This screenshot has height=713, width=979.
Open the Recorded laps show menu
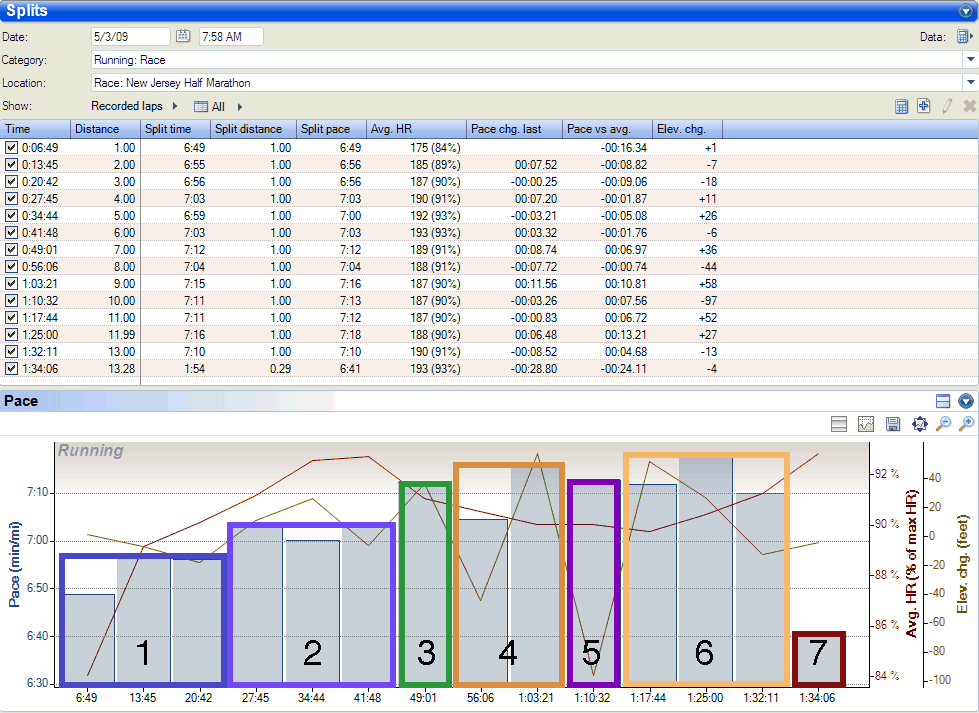point(134,106)
